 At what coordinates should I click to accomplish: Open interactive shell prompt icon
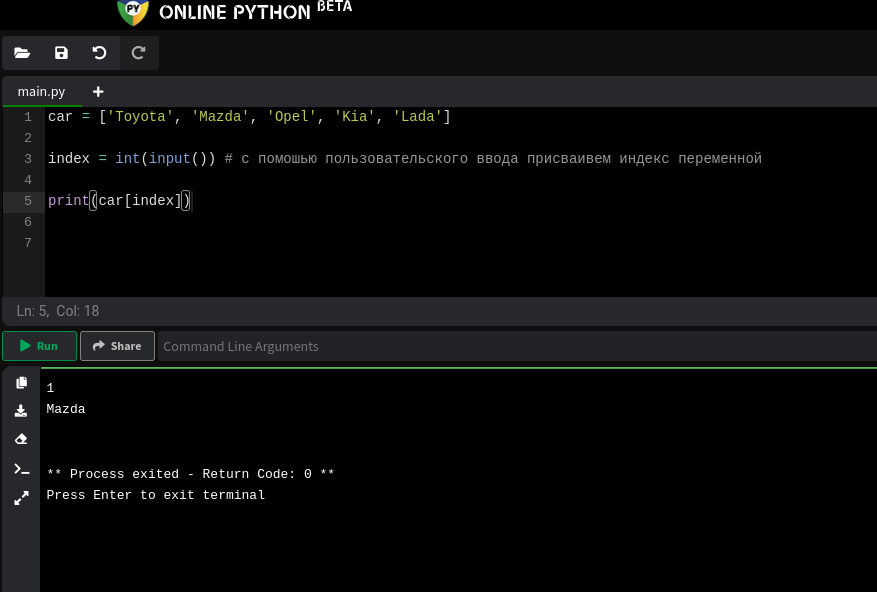click(x=21, y=469)
